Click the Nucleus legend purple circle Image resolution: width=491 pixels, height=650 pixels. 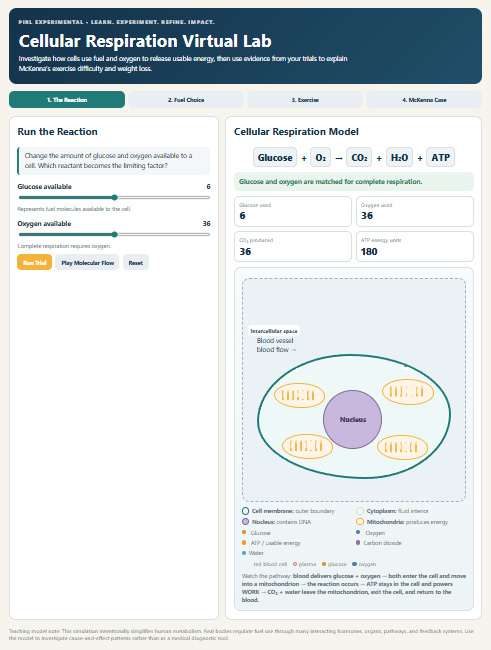245,521
